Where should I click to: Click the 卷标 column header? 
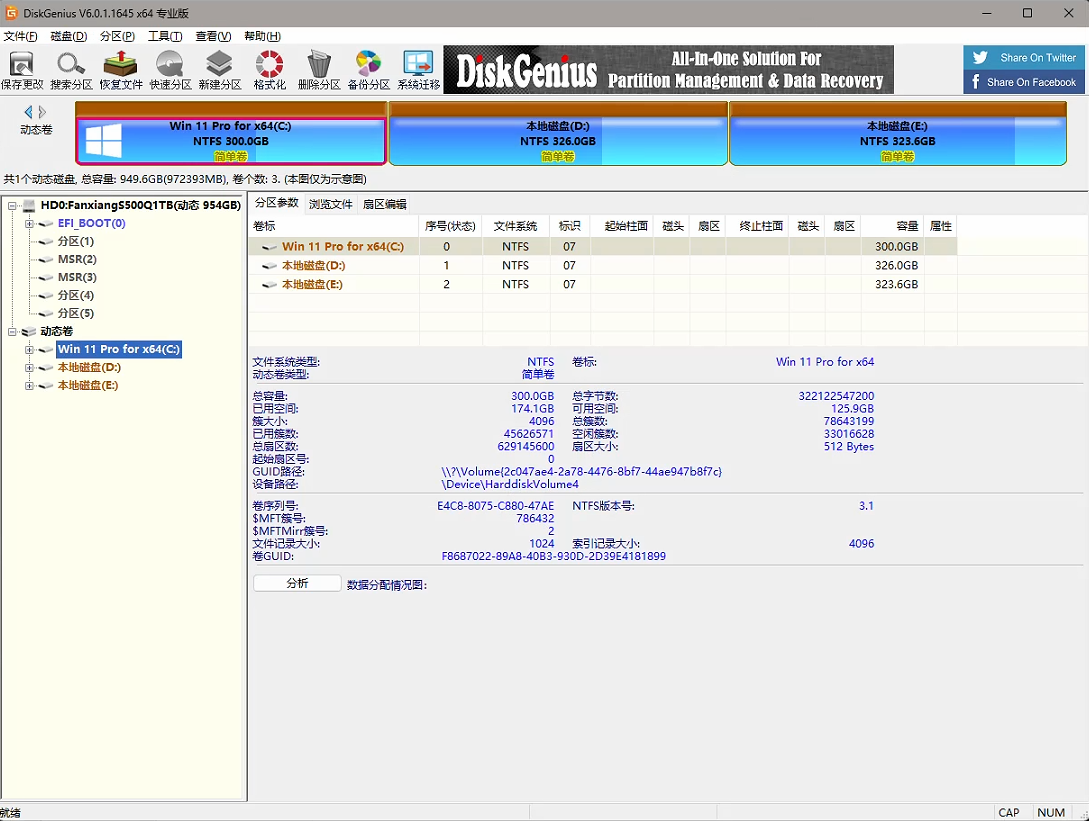point(334,226)
